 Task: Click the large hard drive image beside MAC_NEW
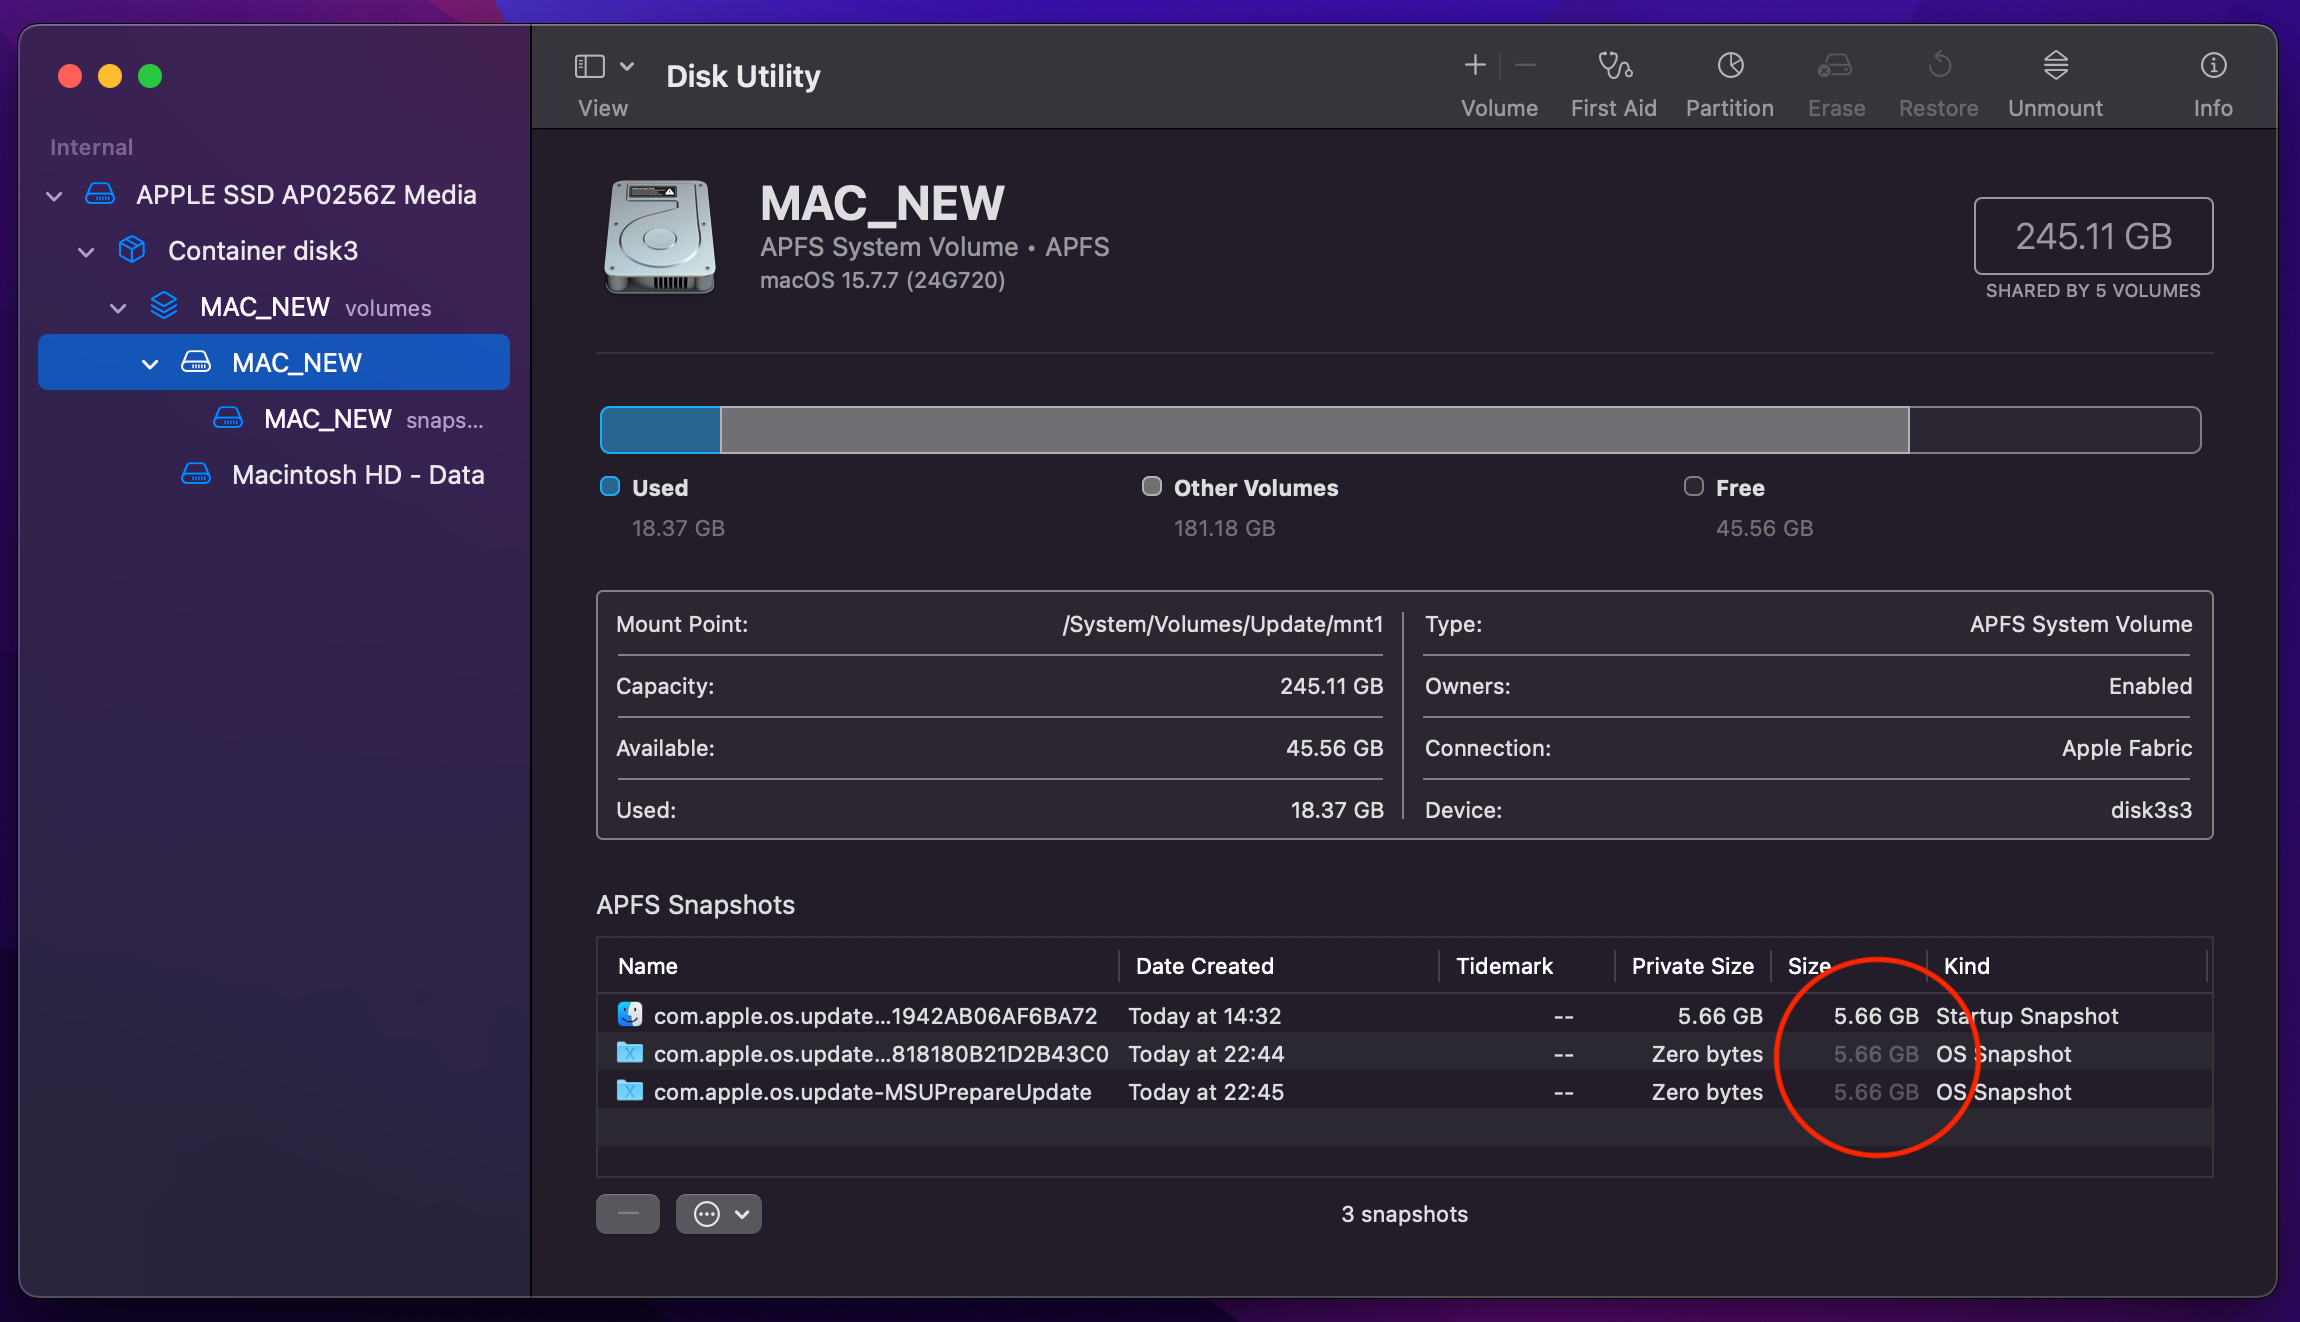660,238
